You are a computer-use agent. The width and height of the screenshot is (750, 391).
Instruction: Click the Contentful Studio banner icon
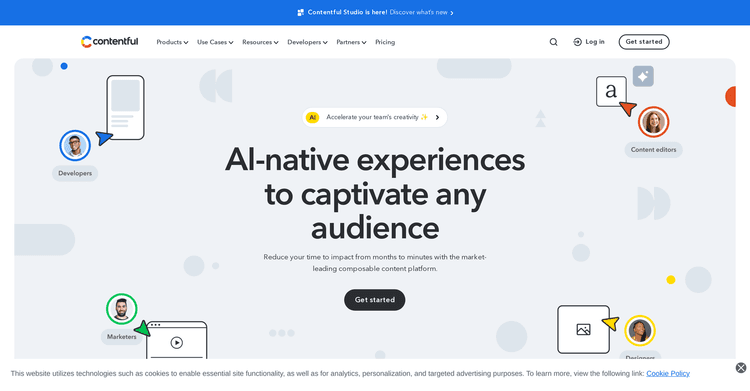[x=300, y=12]
